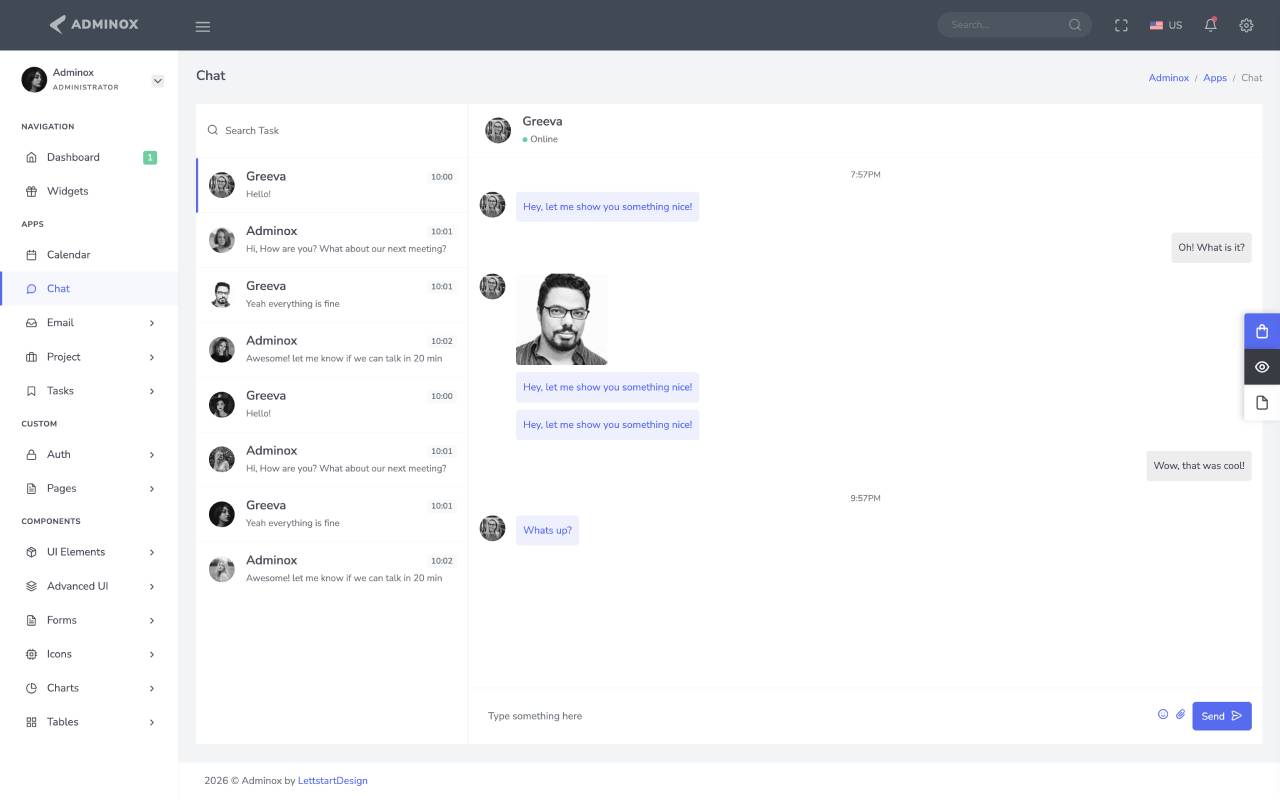Expand the Charts submenu chevron
The height and width of the screenshot is (800, 1280).
152,688
